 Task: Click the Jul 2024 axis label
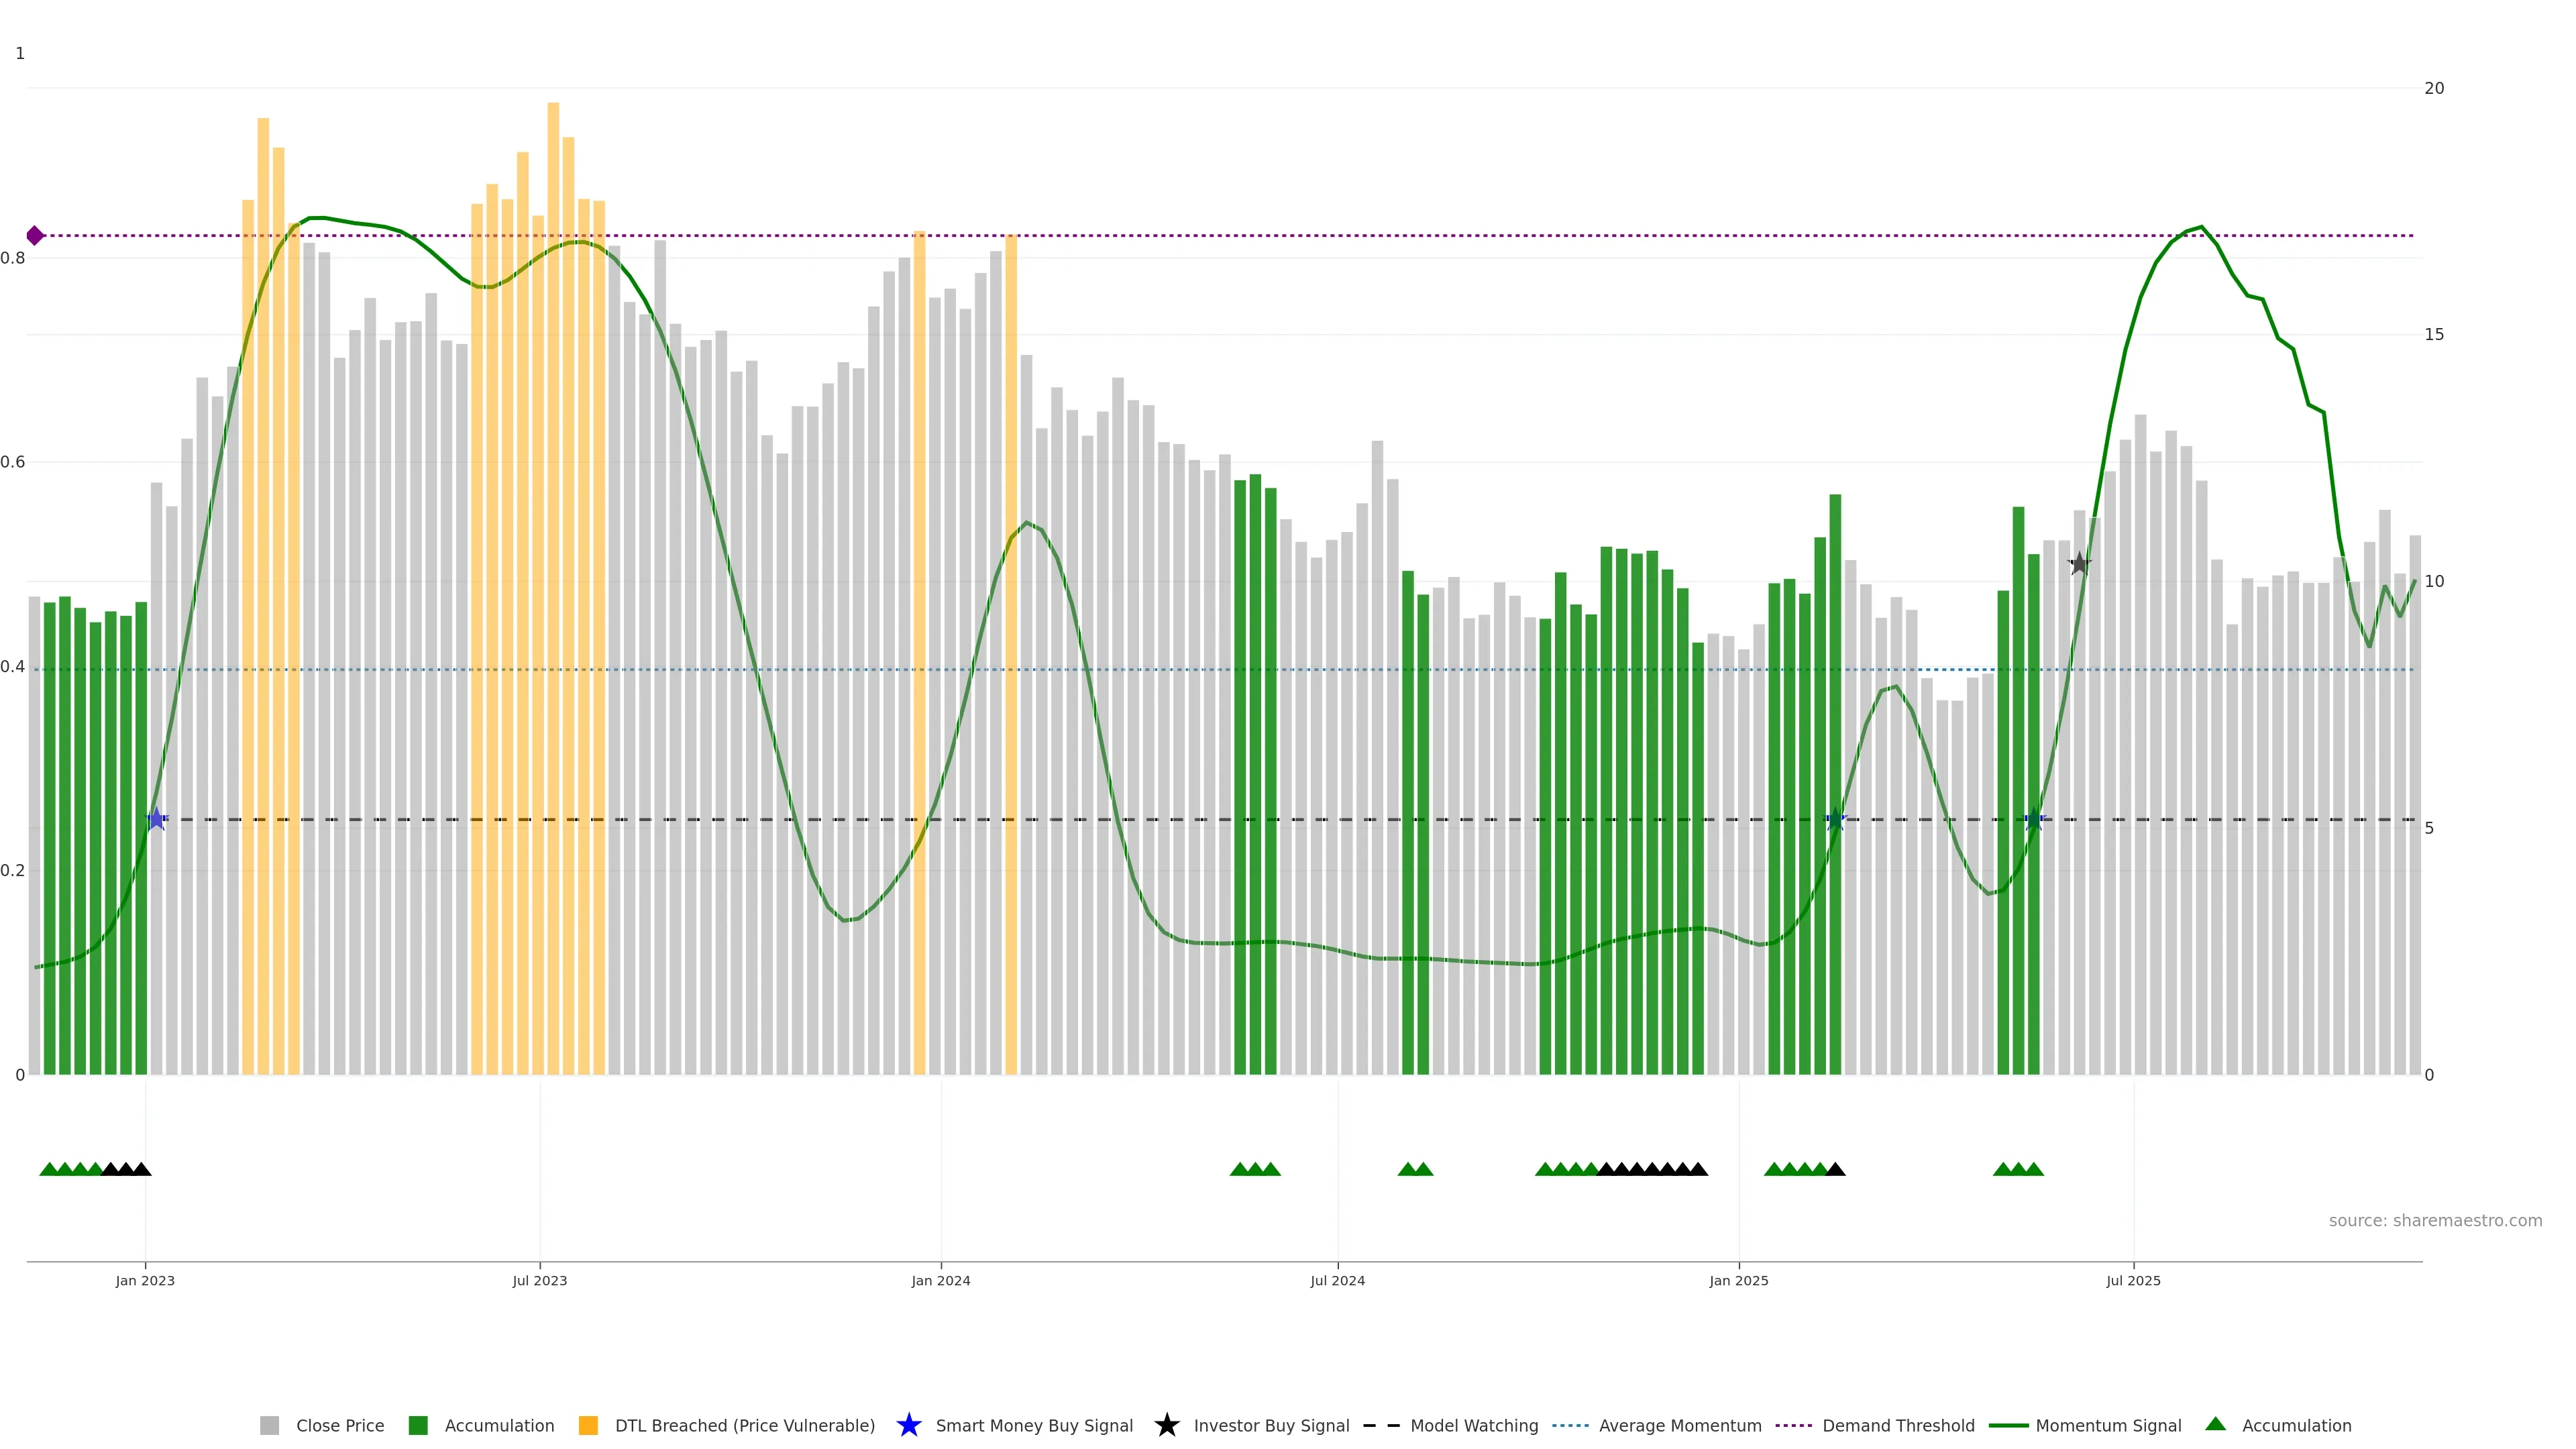[1337, 1280]
